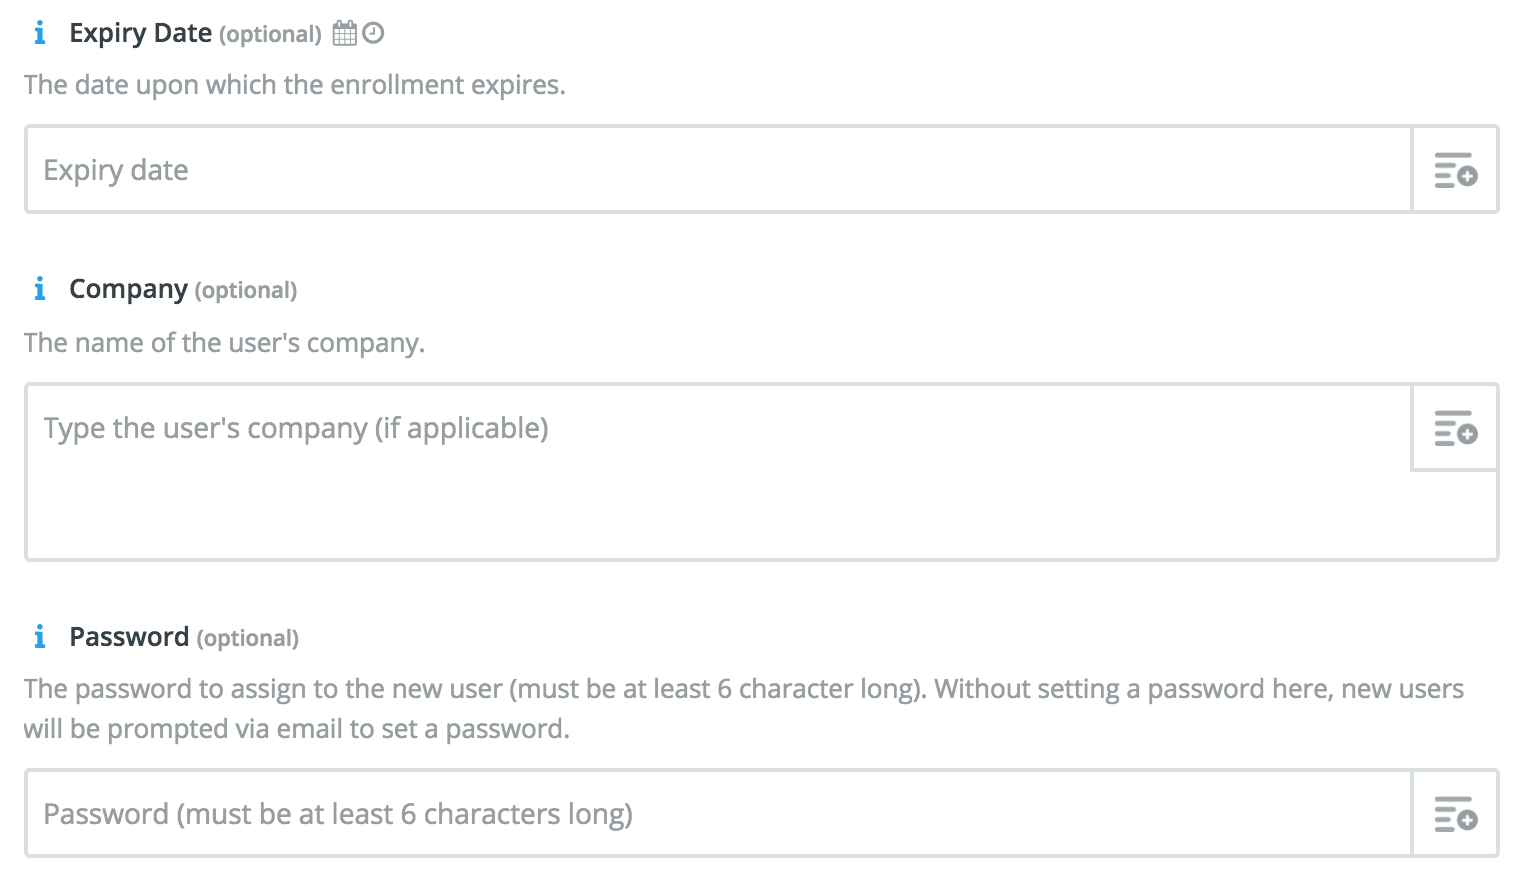Open insert-field menu for Password input

(x=1455, y=813)
